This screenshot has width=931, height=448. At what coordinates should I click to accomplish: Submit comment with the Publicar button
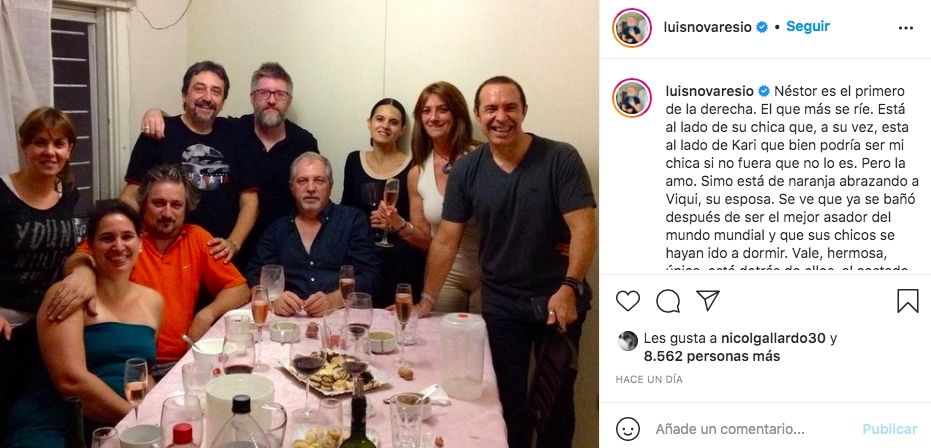pos(889,429)
